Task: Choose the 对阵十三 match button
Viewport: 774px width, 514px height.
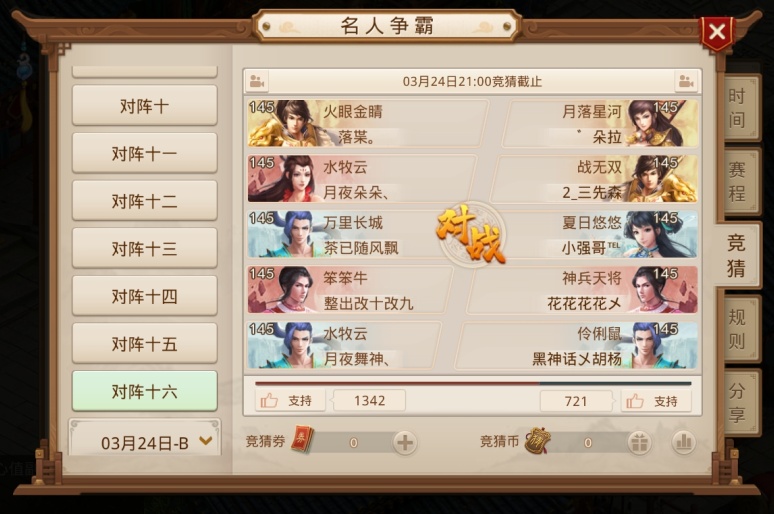Action: tap(145, 248)
